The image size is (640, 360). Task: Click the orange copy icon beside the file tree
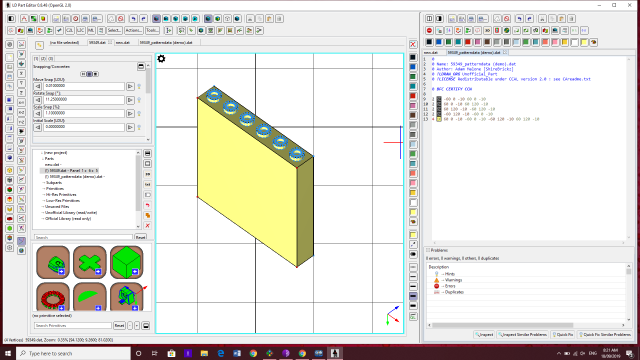point(148,215)
